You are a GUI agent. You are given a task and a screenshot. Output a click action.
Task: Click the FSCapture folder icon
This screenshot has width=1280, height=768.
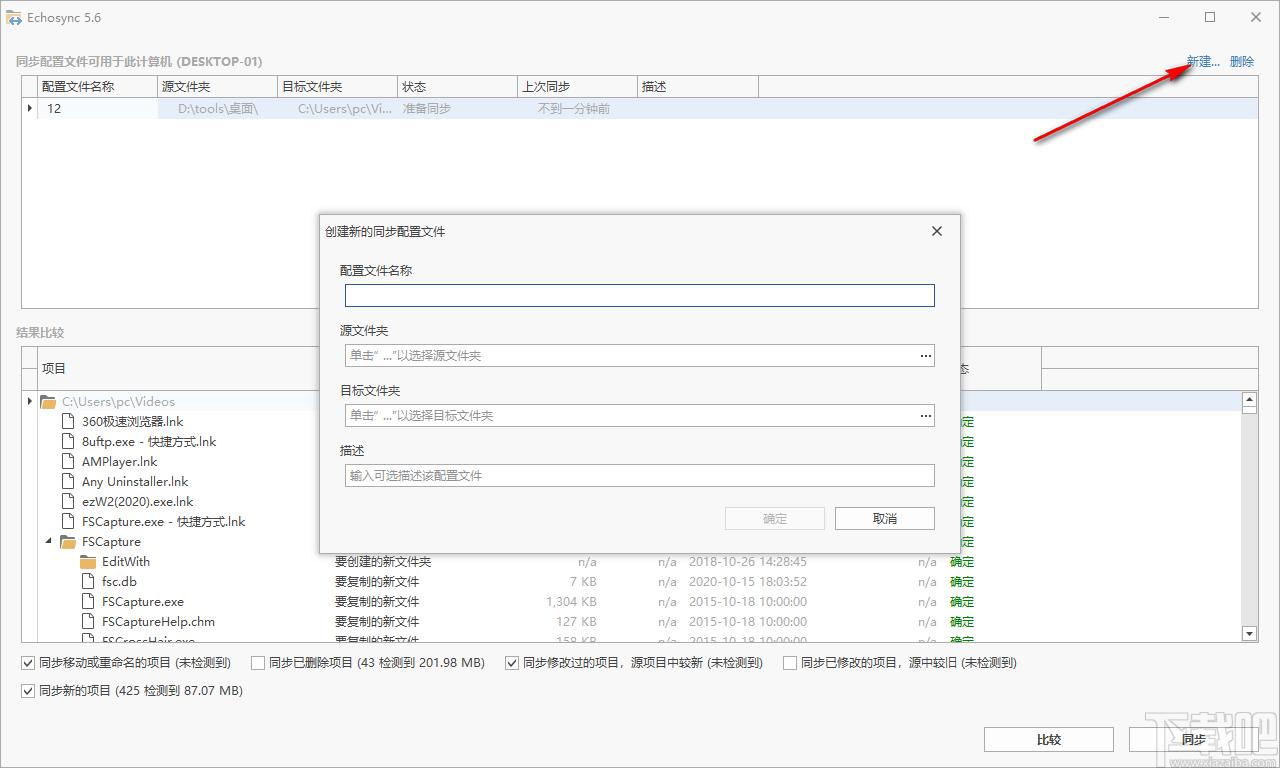tap(68, 541)
